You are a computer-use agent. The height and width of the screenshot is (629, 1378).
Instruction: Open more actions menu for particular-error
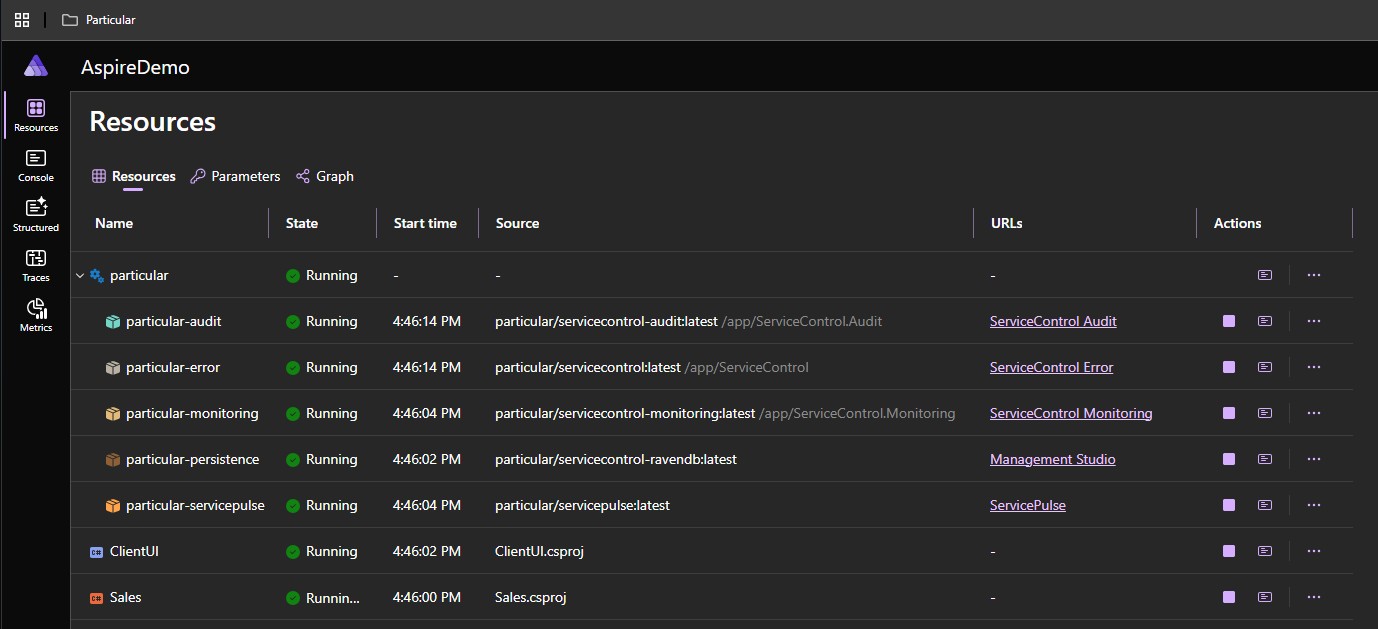(x=1314, y=367)
